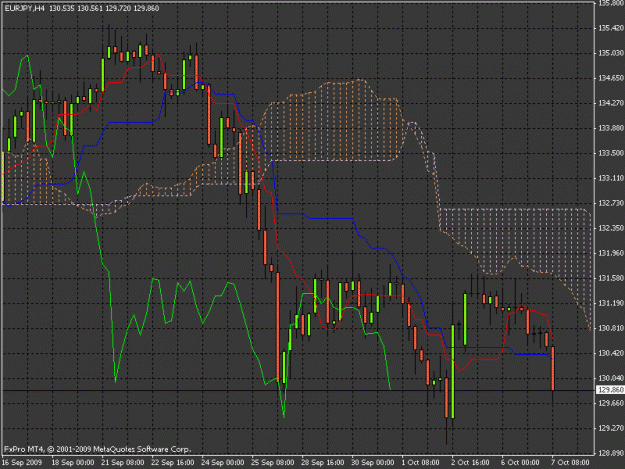Screen dimensions: 625x469
Task: Click the FxPro MT4 MetaQuotes copyright text
Action: click(98, 449)
